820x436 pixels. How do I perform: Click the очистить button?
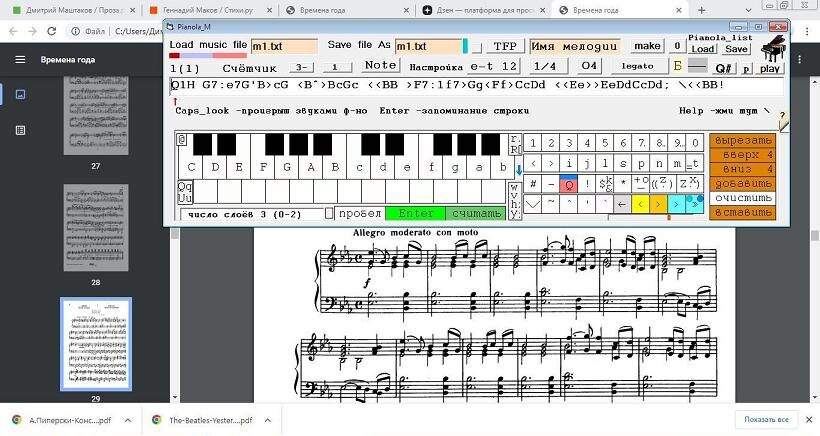[742, 198]
